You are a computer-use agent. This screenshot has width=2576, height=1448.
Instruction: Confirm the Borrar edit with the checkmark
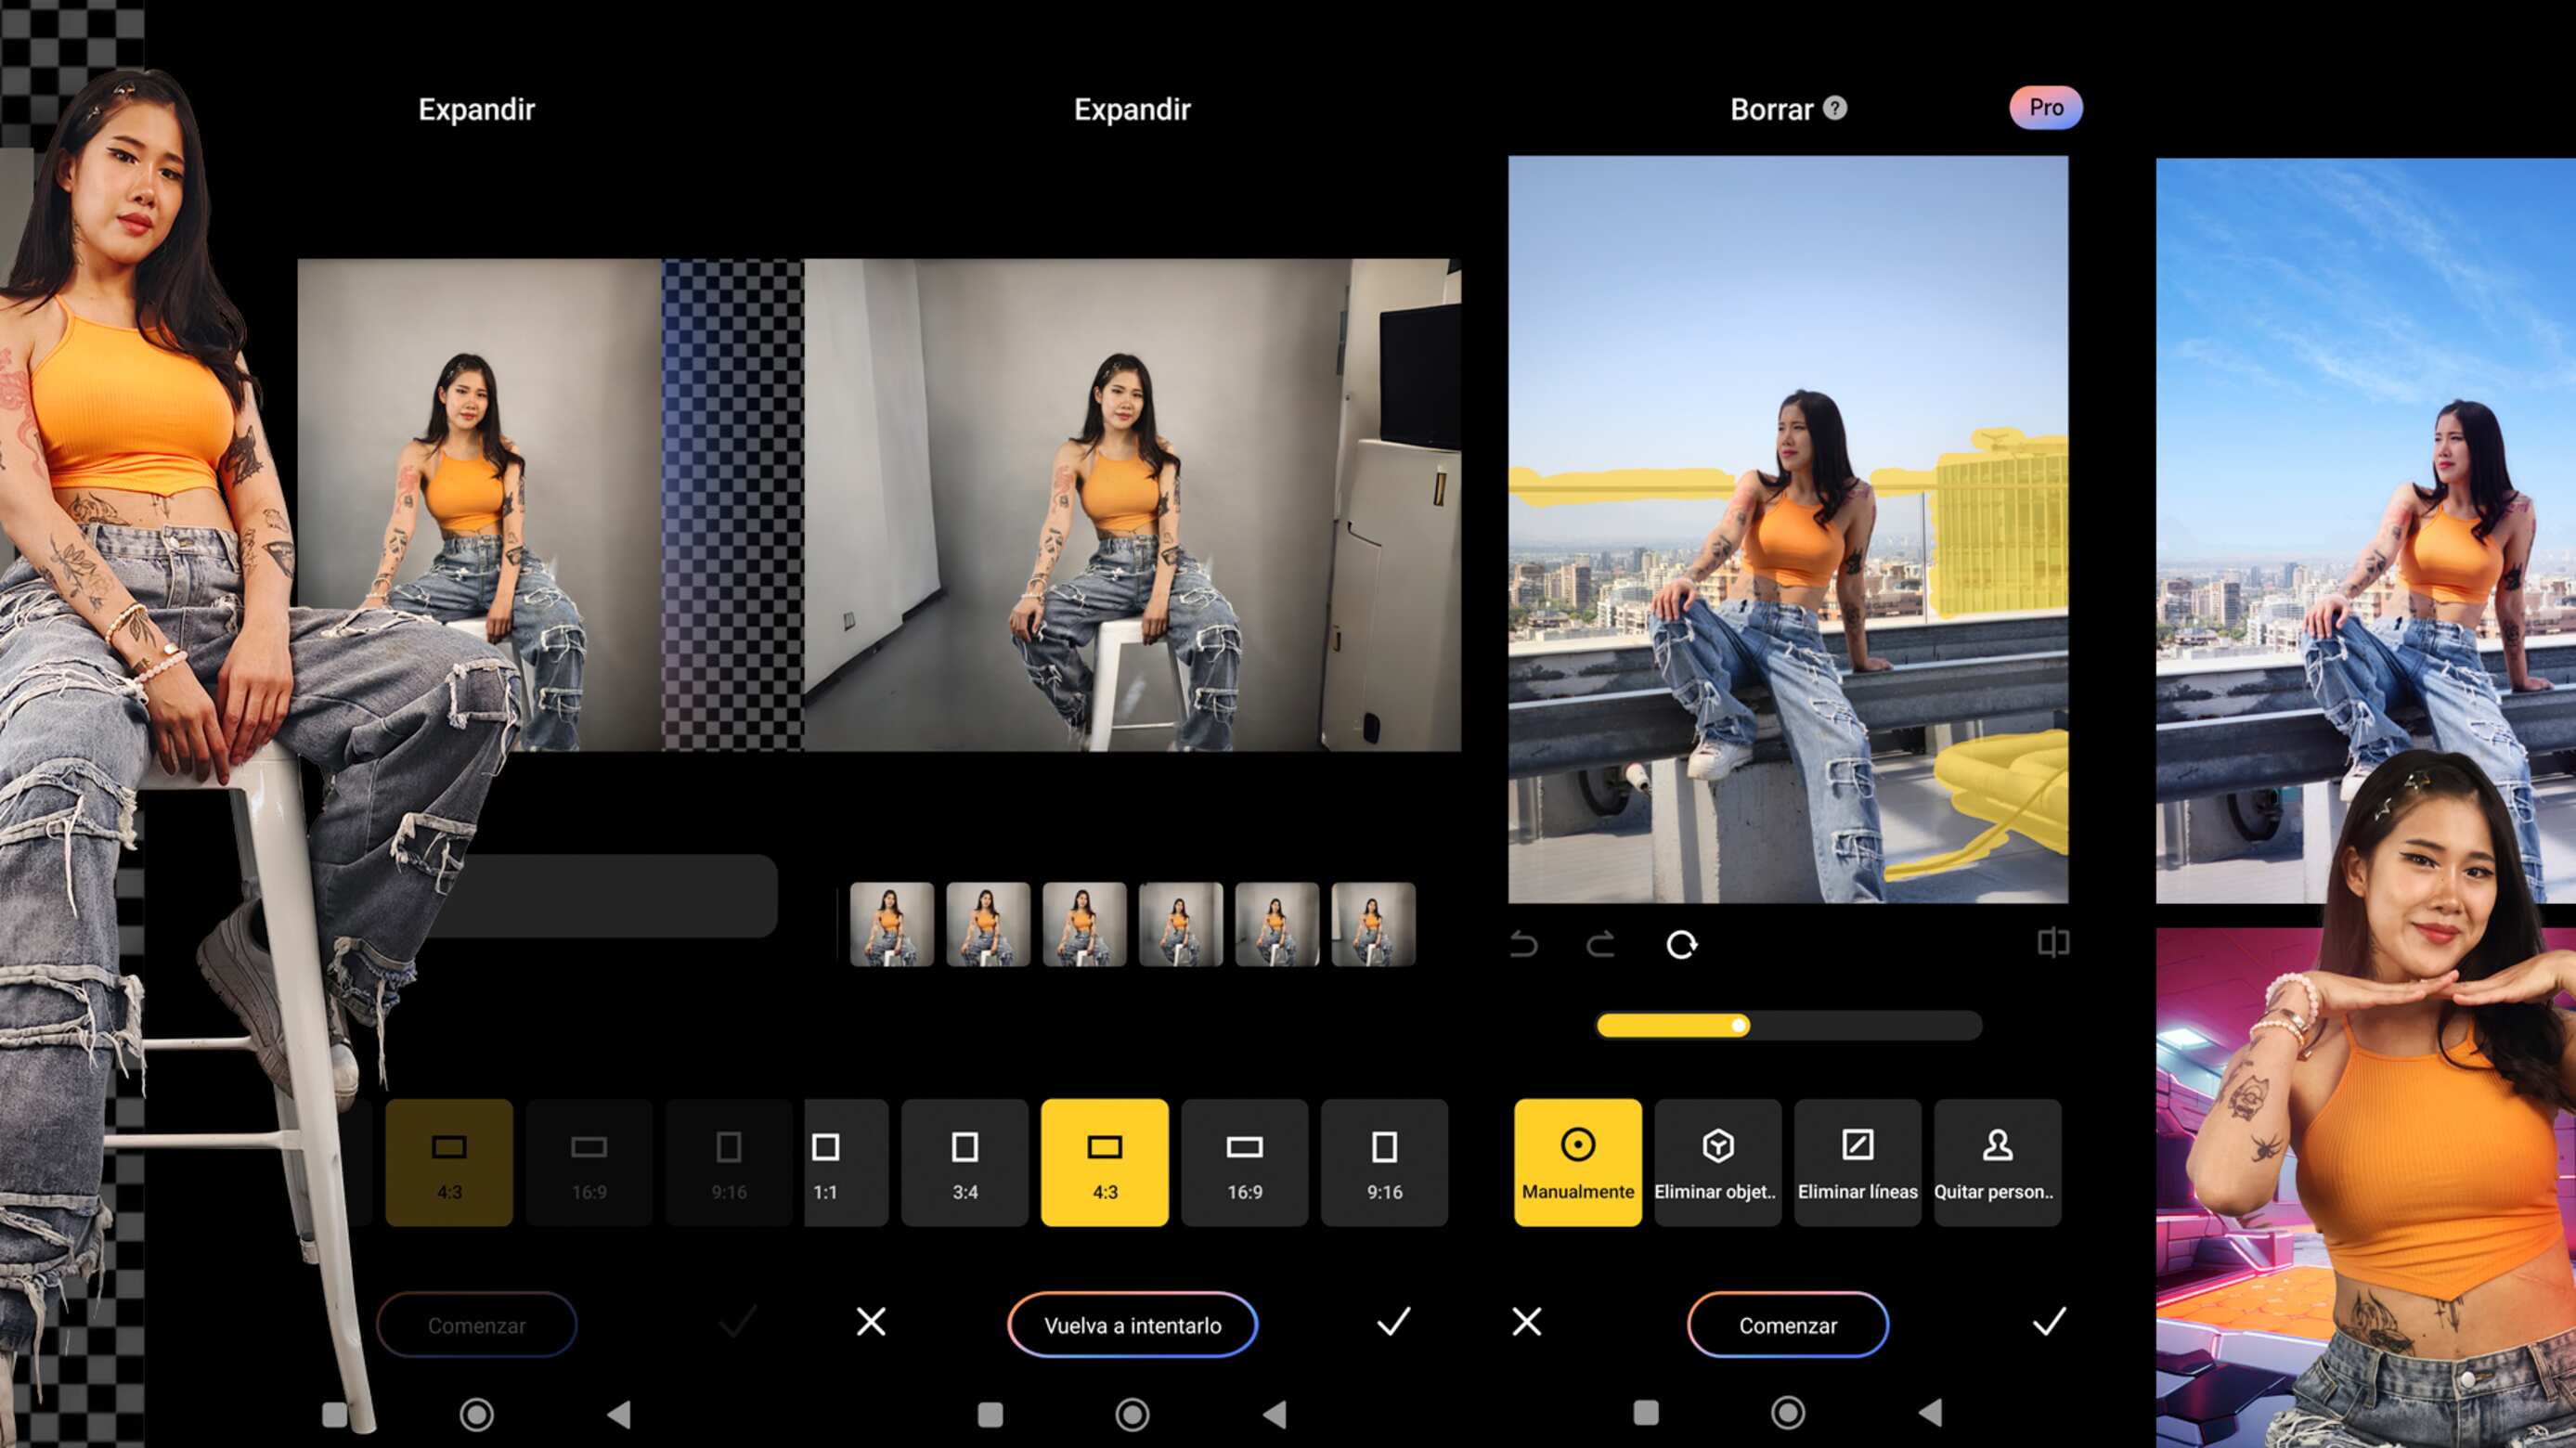pyautogui.click(x=2048, y=1322)
